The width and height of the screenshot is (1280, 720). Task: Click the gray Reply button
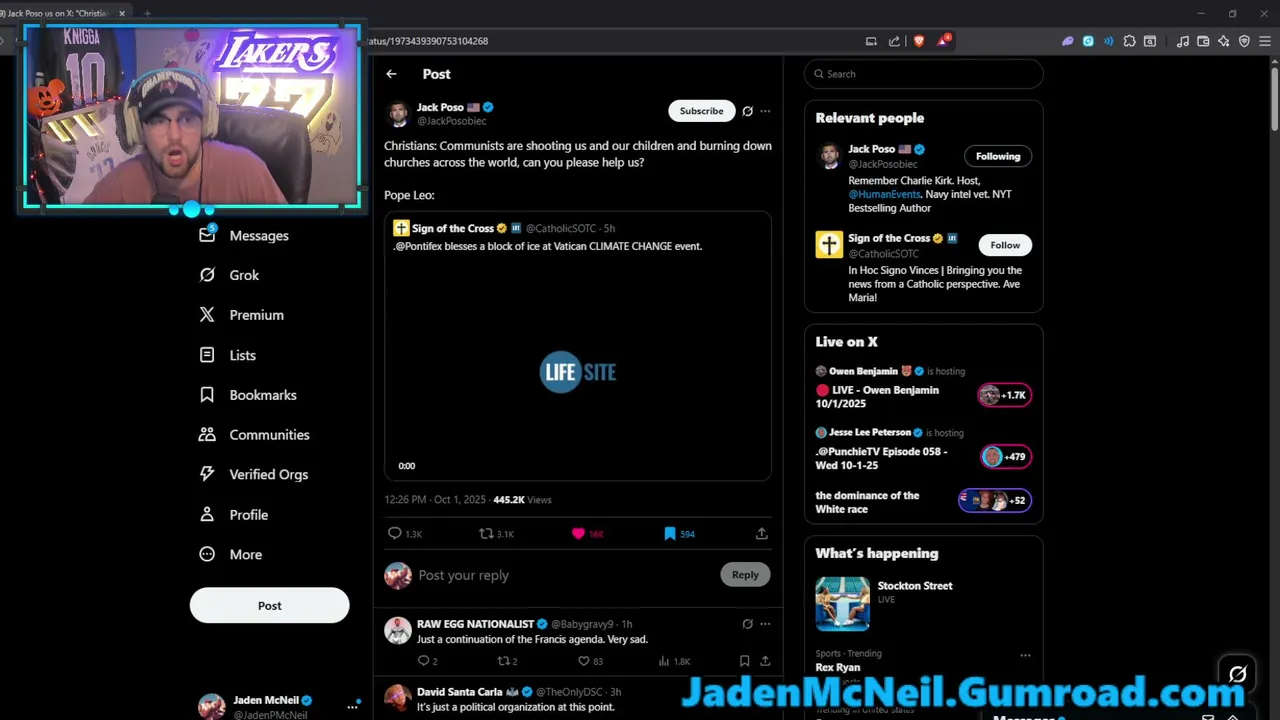tap(745, 575)
